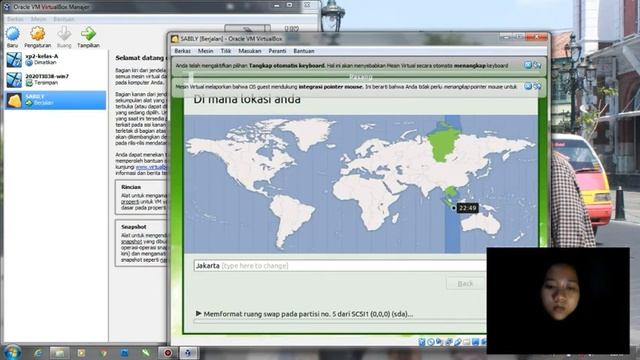Click the display status icon in VM
Viewport: 640px width, 360px height.
tap(475, 342)
